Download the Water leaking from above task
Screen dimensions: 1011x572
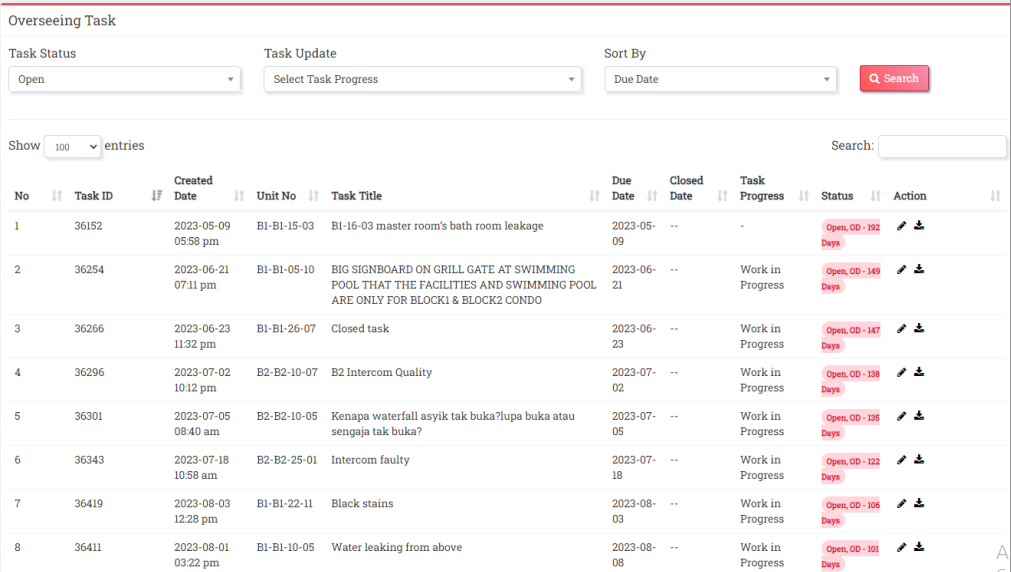pyautogui.click(x=919, y=547)
